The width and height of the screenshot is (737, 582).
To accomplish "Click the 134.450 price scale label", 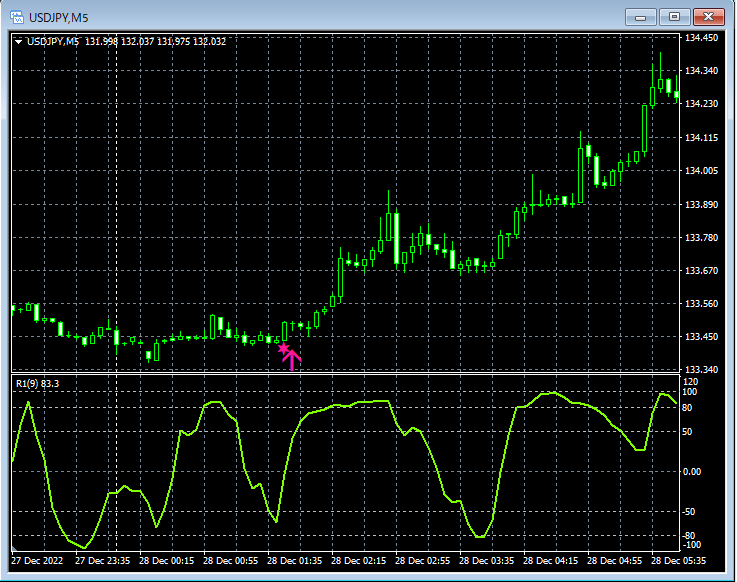I will coord(701,38).
